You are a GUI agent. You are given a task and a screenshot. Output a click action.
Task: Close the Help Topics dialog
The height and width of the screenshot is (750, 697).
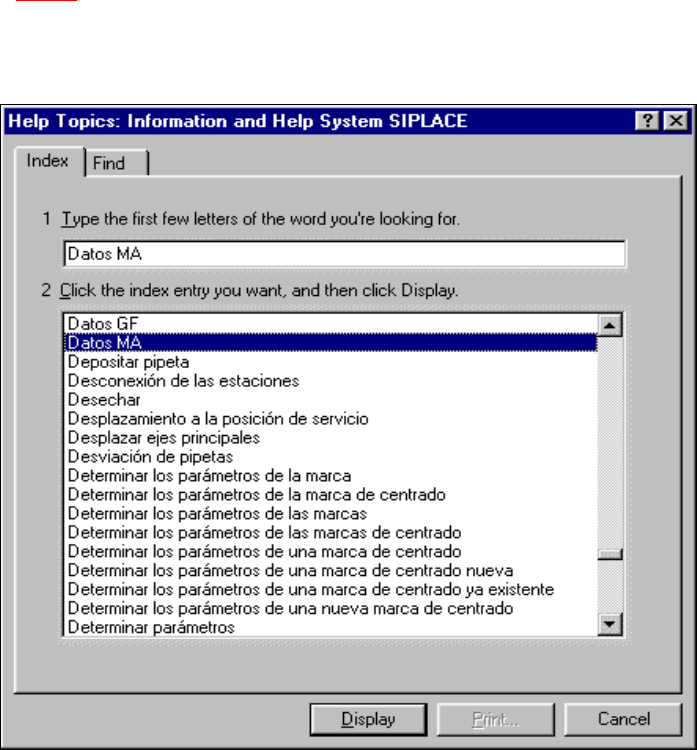(x=676, y=121)
